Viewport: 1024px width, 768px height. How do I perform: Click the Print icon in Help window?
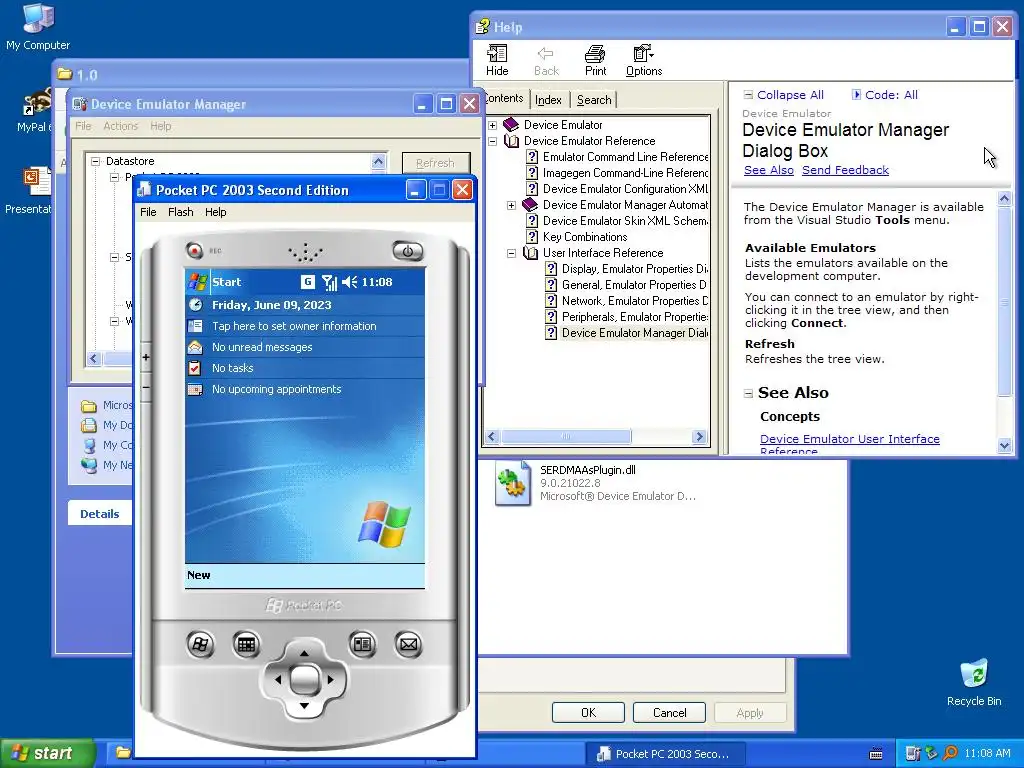pos(595,60)
